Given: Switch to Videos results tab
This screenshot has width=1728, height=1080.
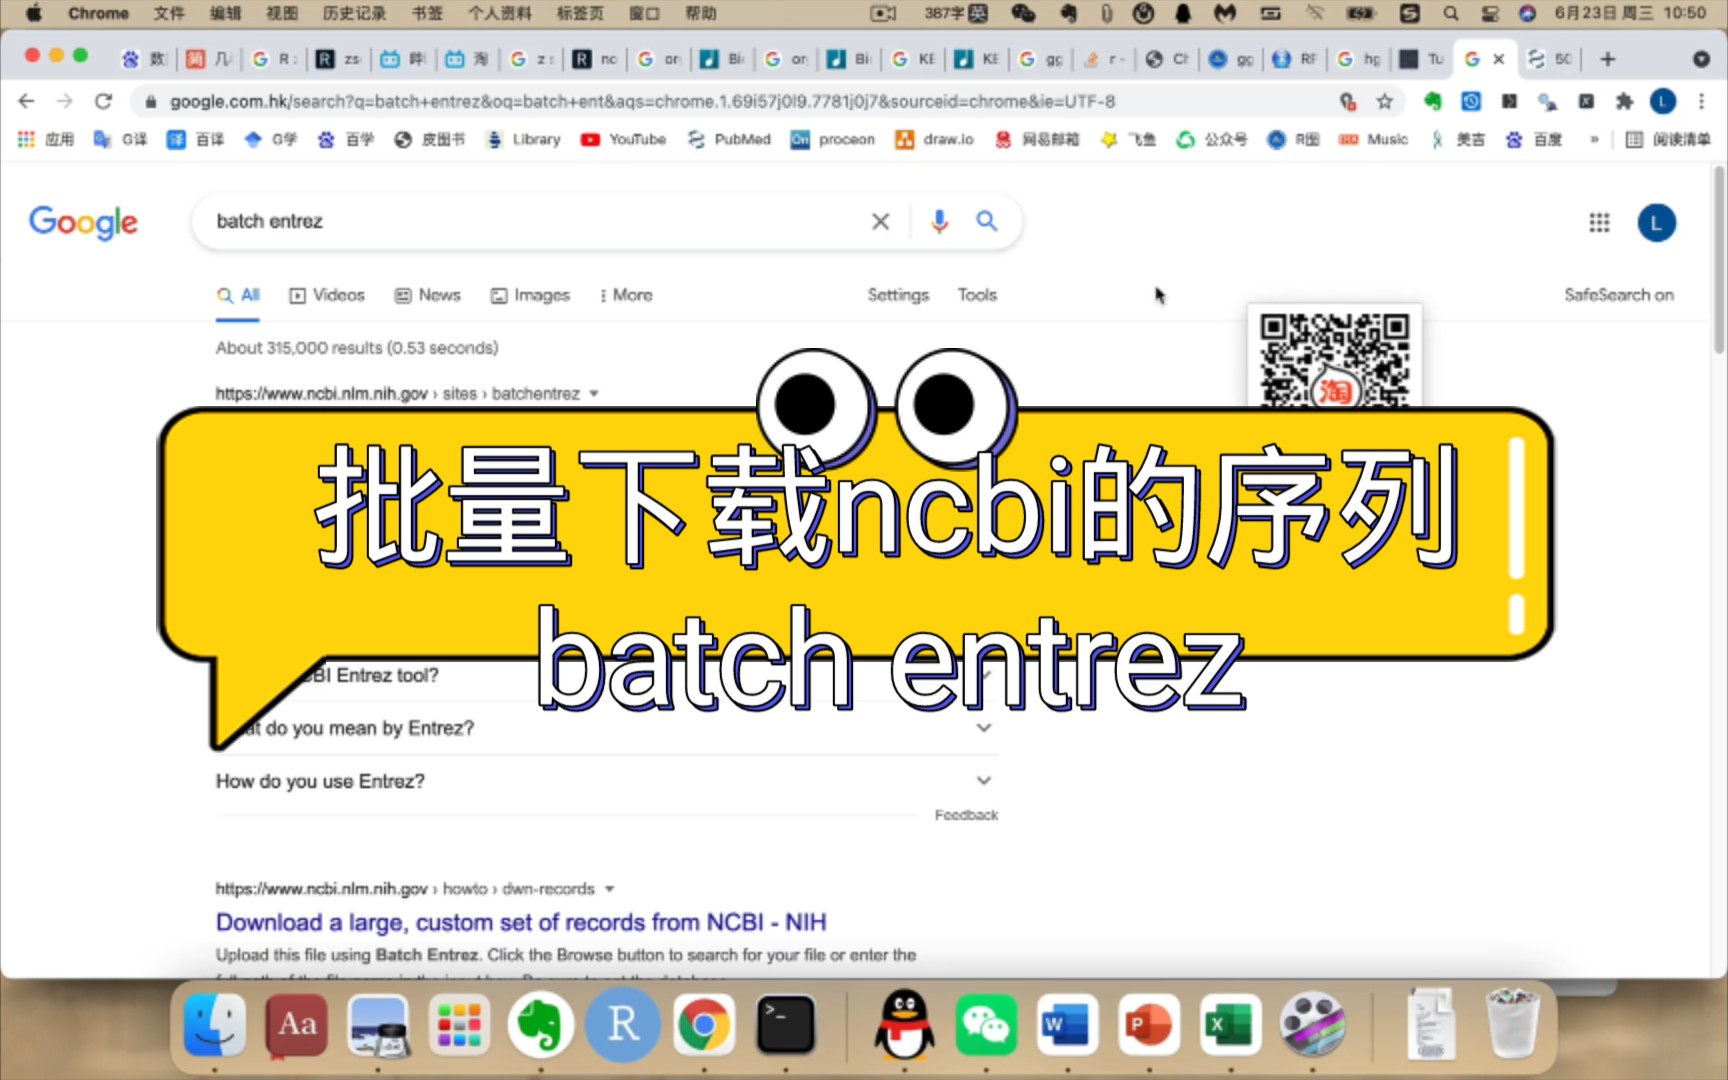Looking at the screenshot, I should [x=327, y=295].
